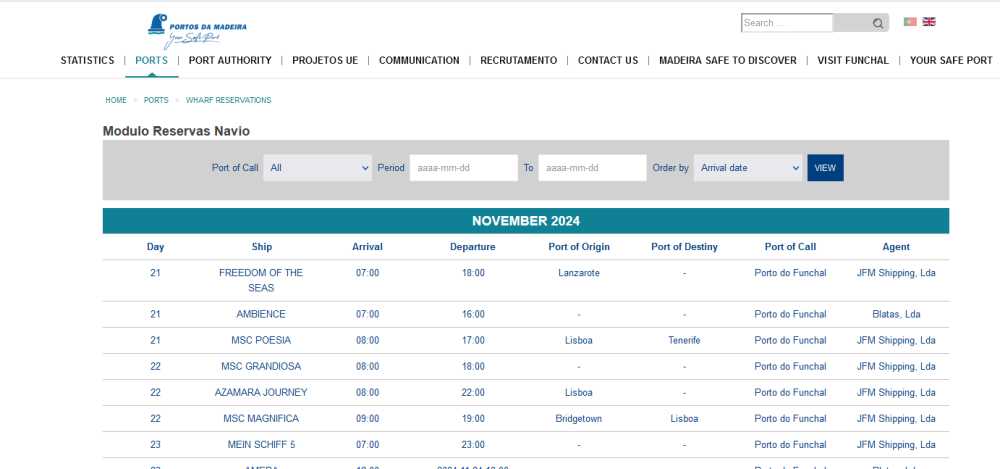
Task: Click the Modulo Reservas Navio heading
Action: coord(176,131)
